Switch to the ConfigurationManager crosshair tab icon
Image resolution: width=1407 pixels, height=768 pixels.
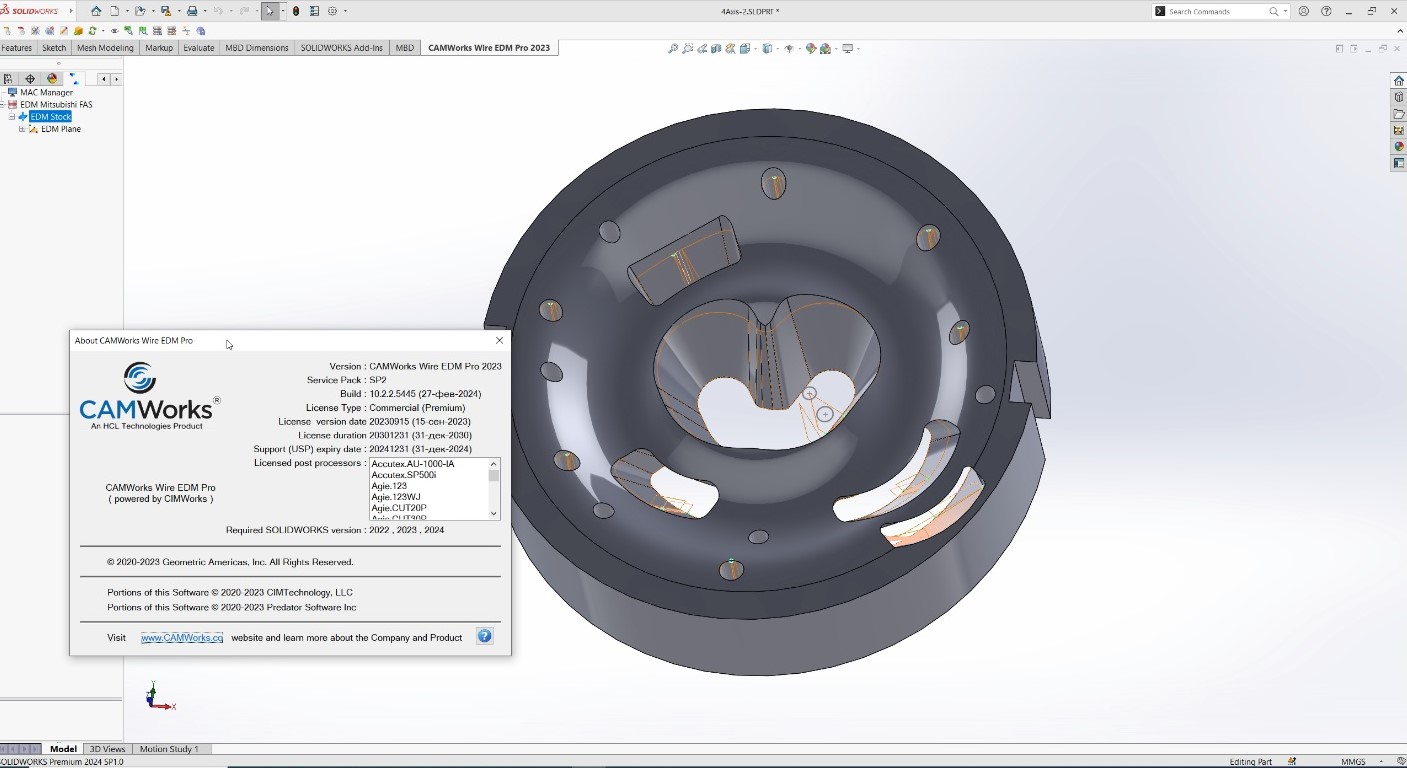(x=30, y=79)
